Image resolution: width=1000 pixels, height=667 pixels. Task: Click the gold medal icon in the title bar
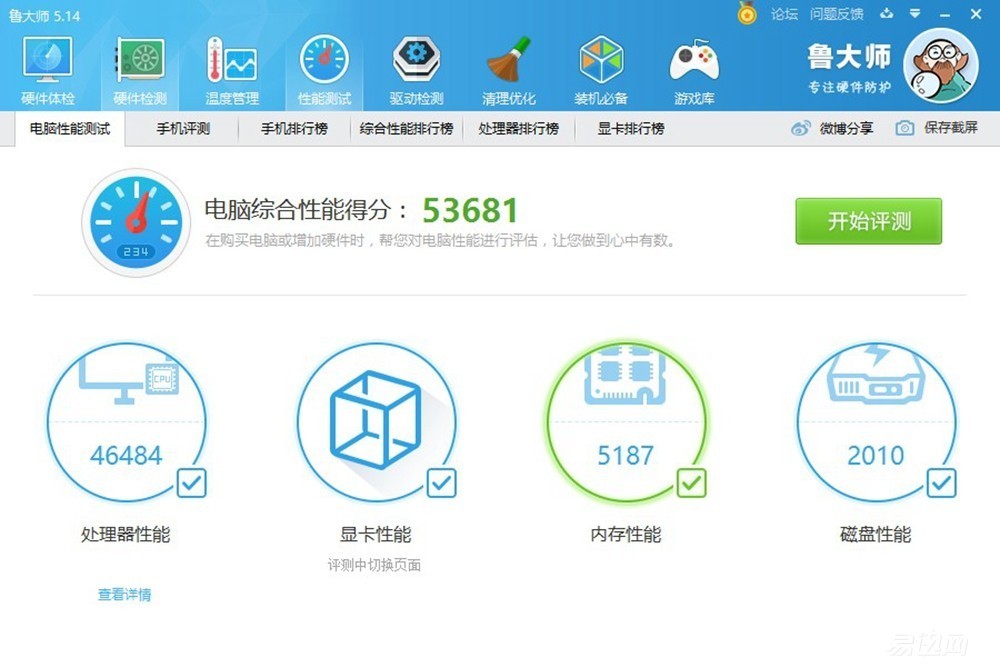747,13
